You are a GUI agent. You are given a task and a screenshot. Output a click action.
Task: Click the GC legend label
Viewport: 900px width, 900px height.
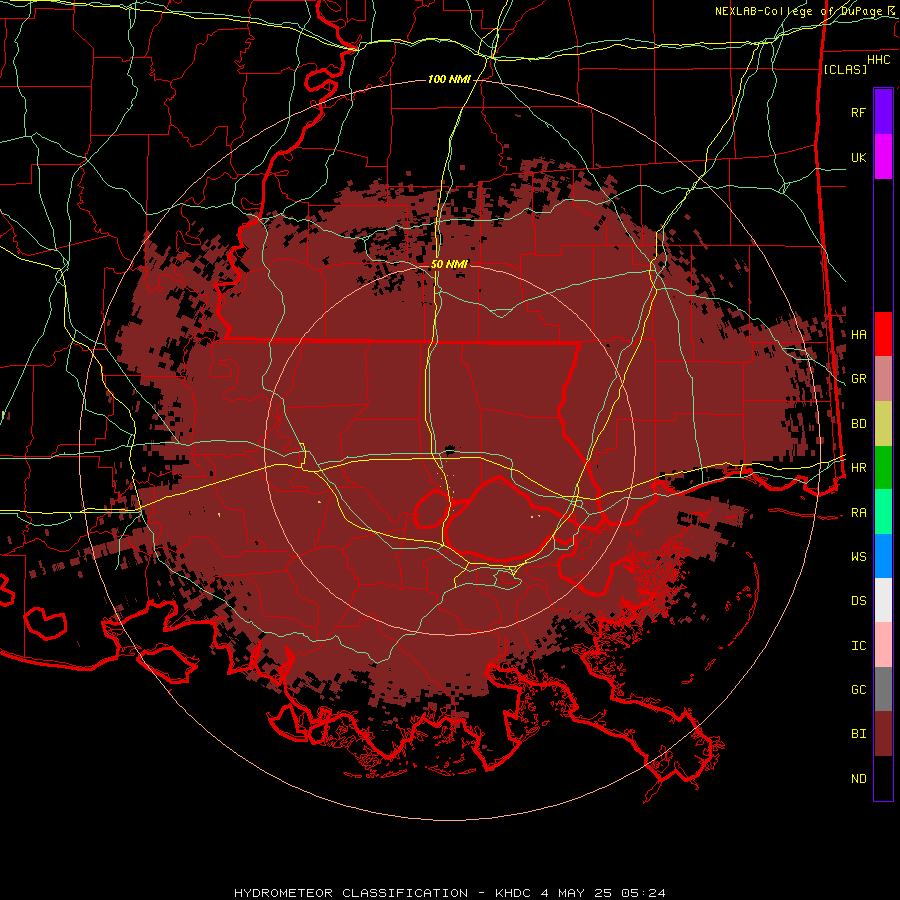coord(859,690)
